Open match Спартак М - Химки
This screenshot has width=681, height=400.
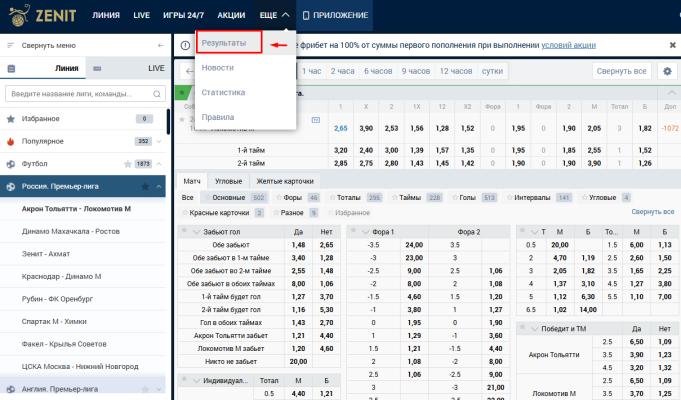pos(54,322)
